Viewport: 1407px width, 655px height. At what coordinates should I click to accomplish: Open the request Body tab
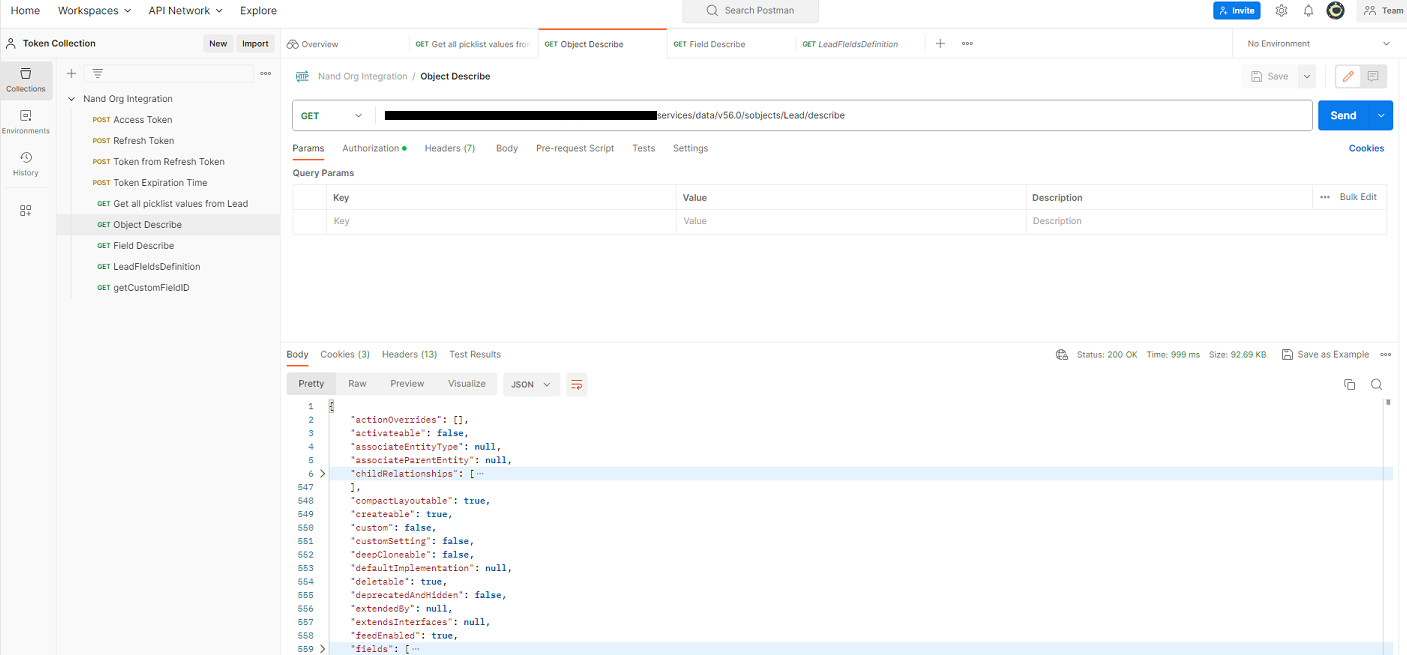click(x=507, y=148)
